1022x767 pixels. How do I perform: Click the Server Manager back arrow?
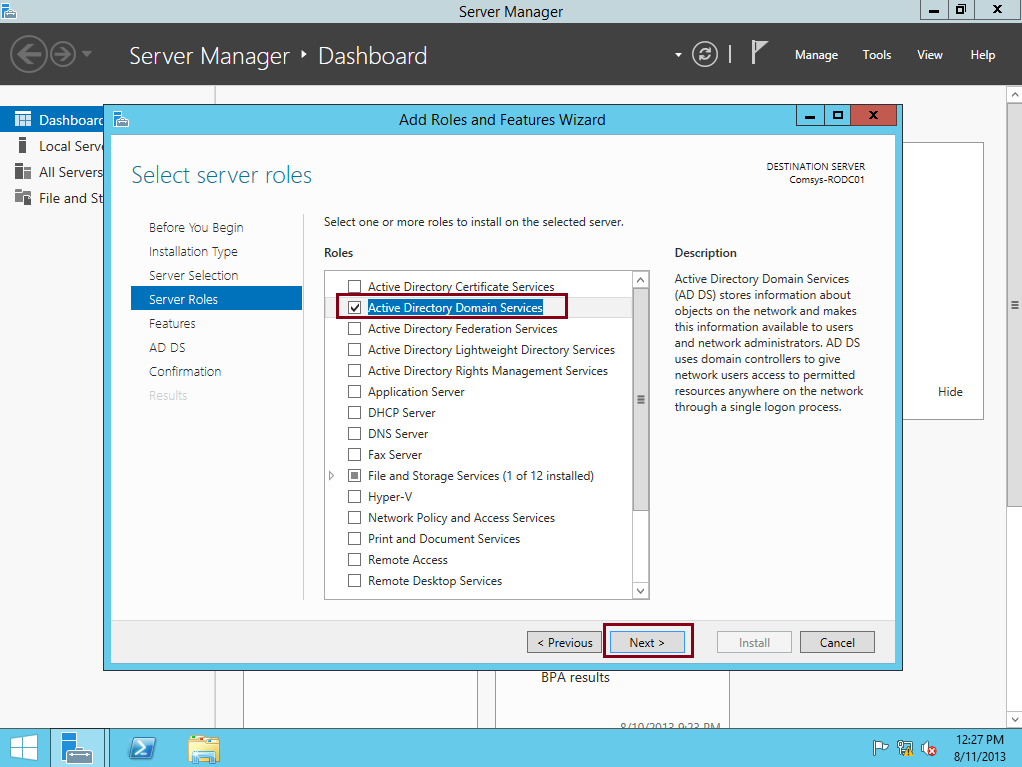(29, 54)
